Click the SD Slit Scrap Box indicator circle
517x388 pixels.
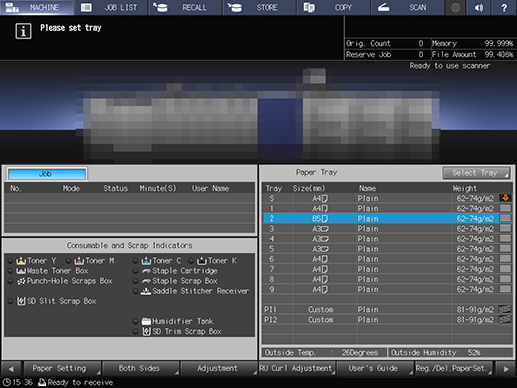coord(11,301)
